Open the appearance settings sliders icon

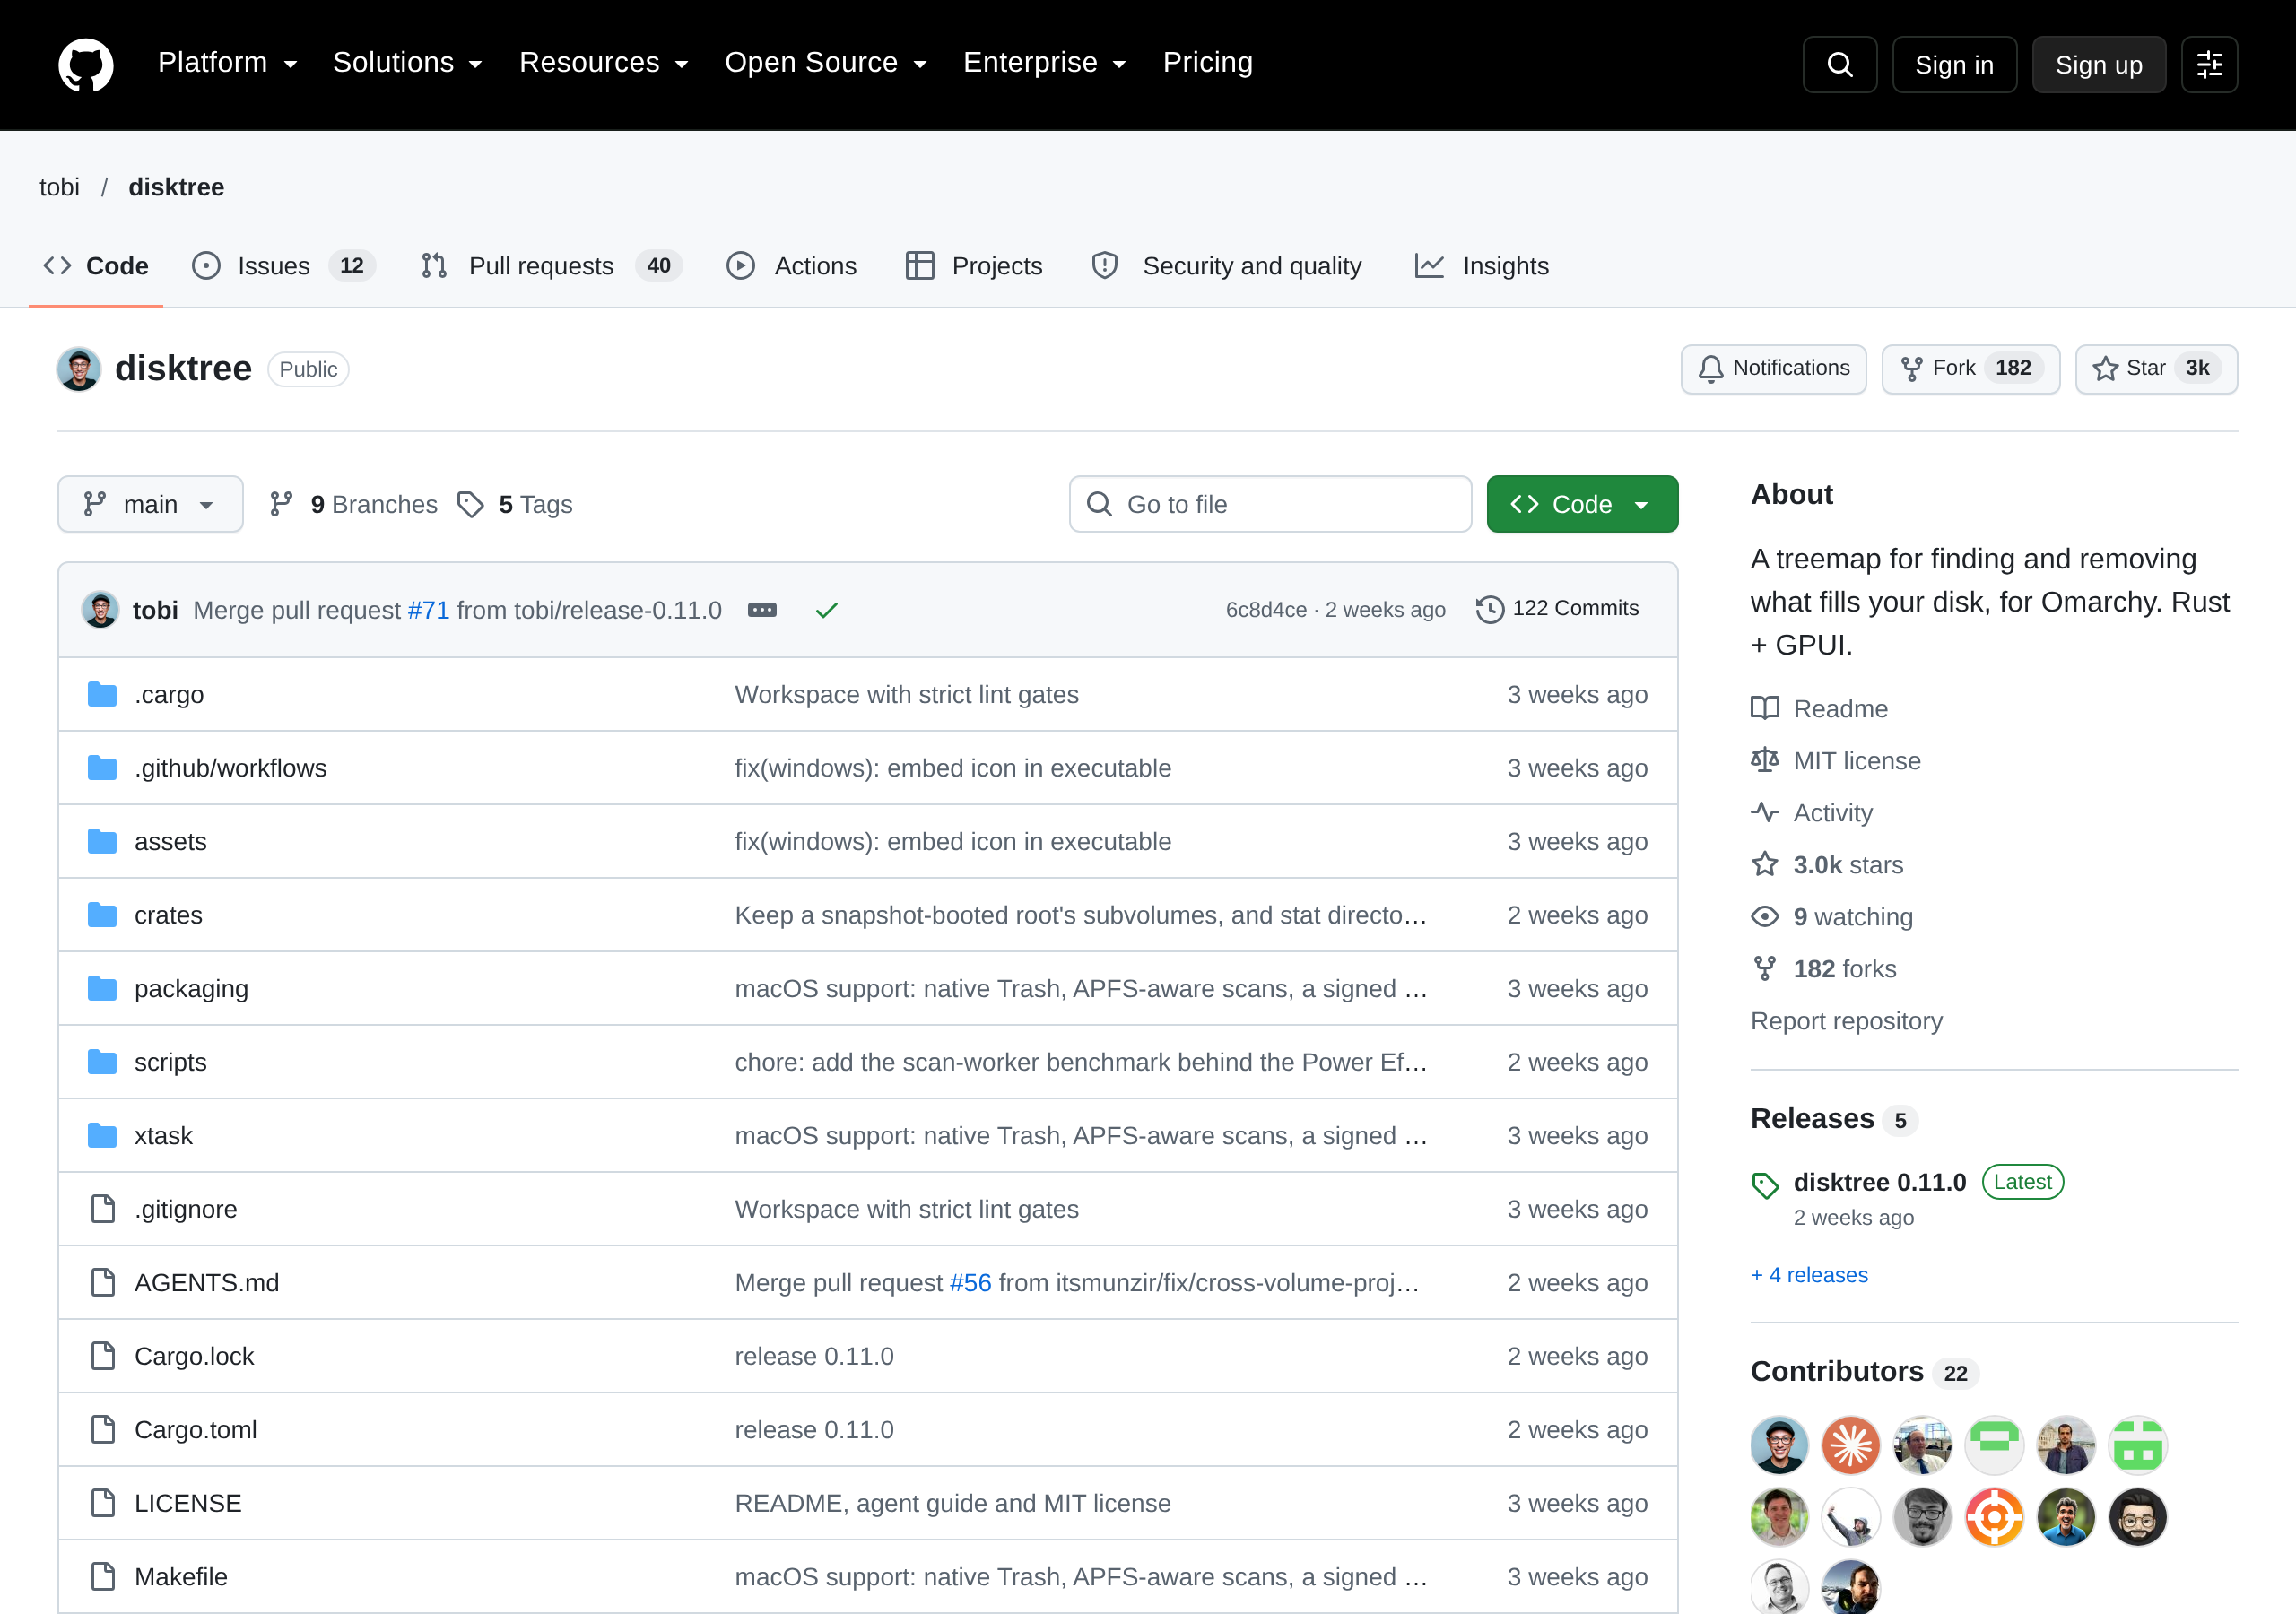tap(2209, 65)
